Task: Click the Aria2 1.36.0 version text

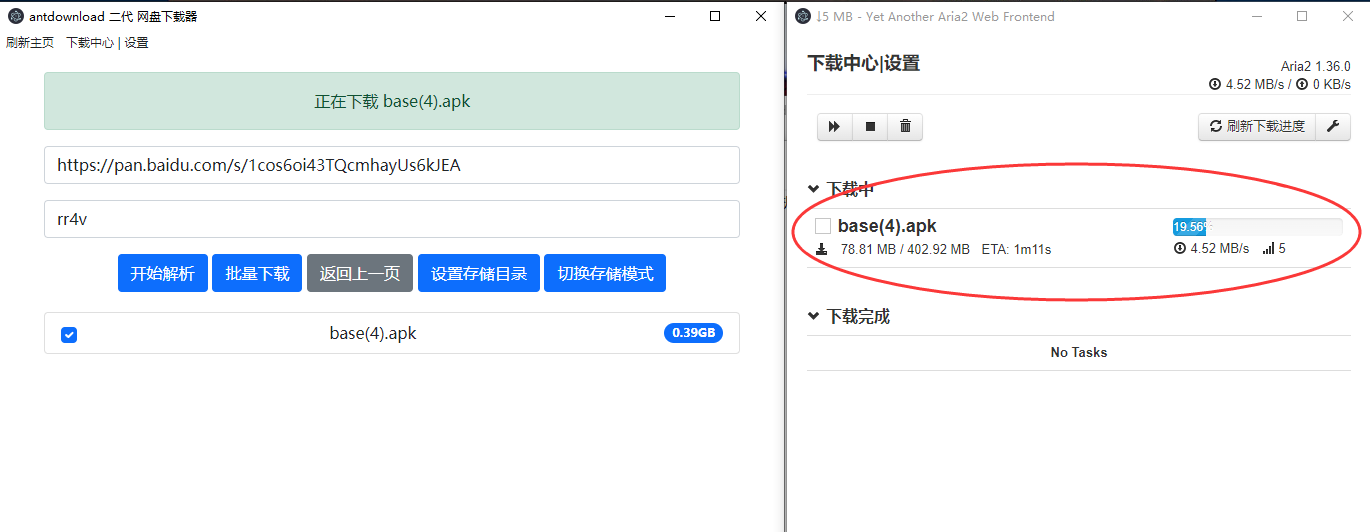Action: pyautogui.click(x=1315, y=66)
